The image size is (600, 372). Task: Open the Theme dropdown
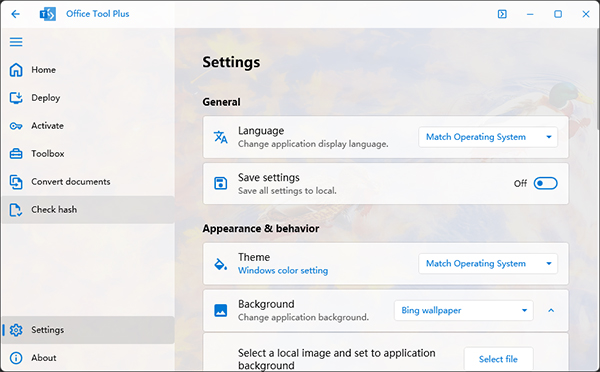click(488, 263)
